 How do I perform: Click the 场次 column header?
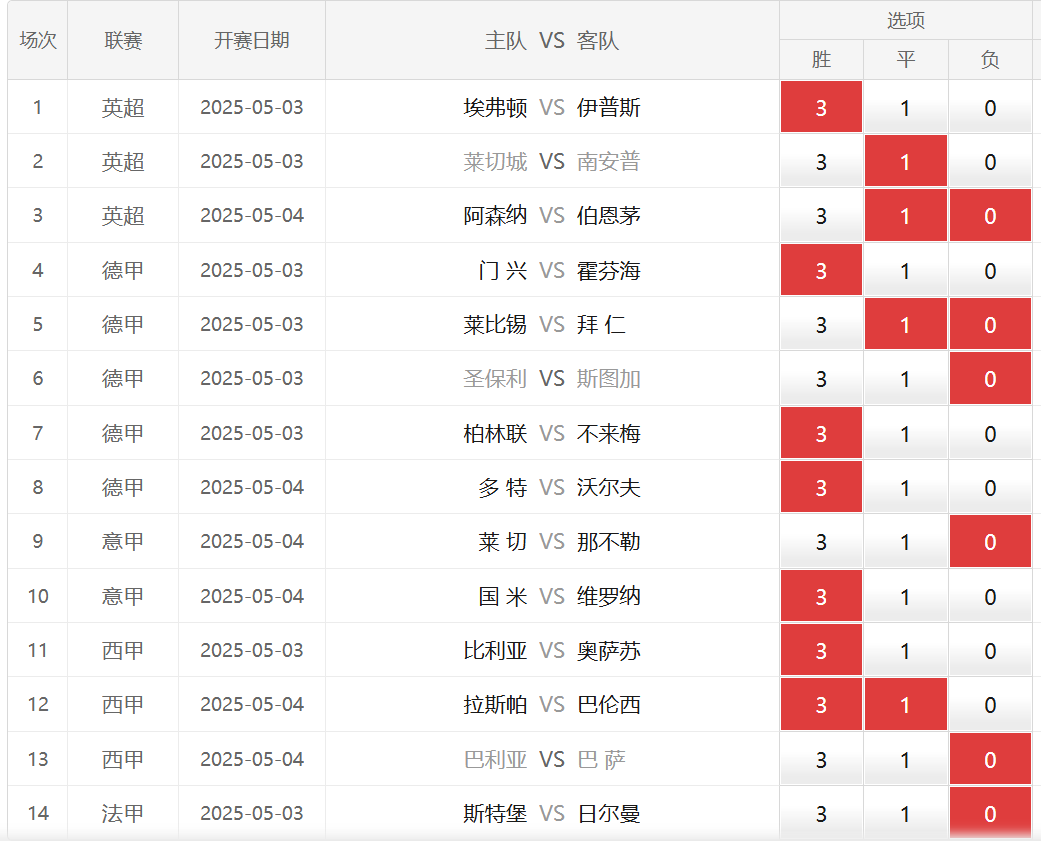(38, 40)
